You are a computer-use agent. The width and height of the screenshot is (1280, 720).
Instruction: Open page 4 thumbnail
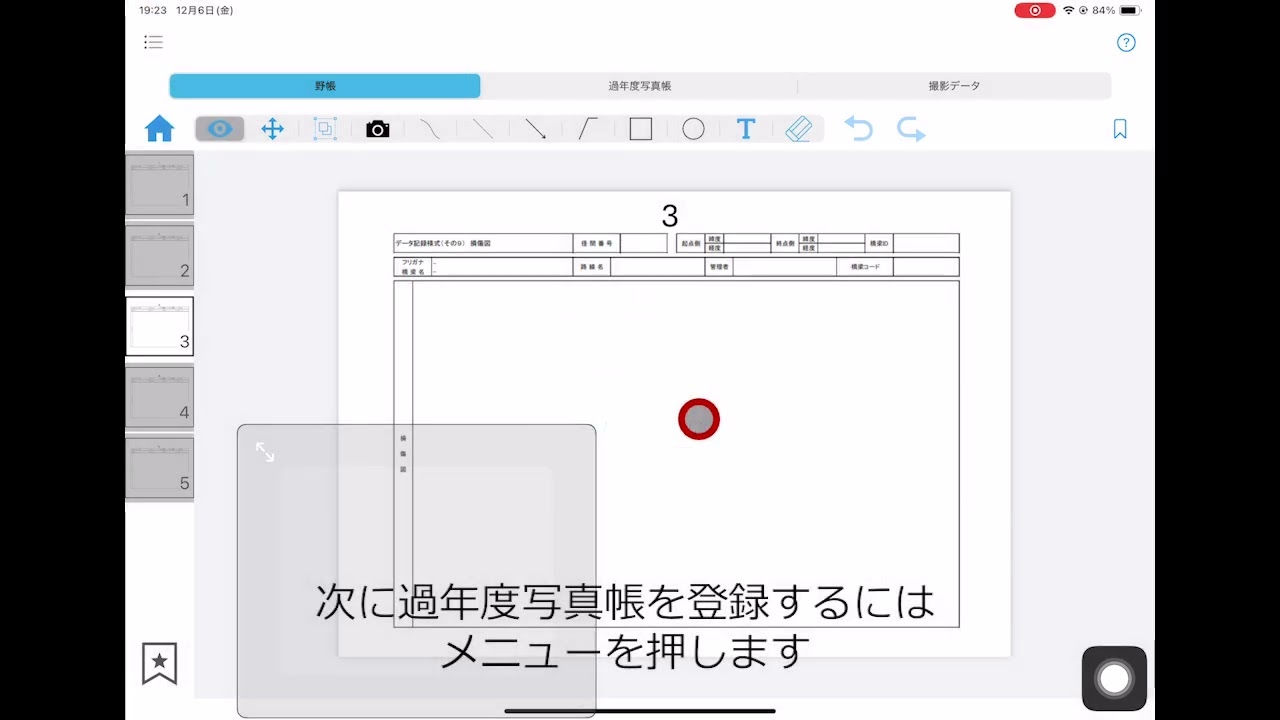pos(159,397)
